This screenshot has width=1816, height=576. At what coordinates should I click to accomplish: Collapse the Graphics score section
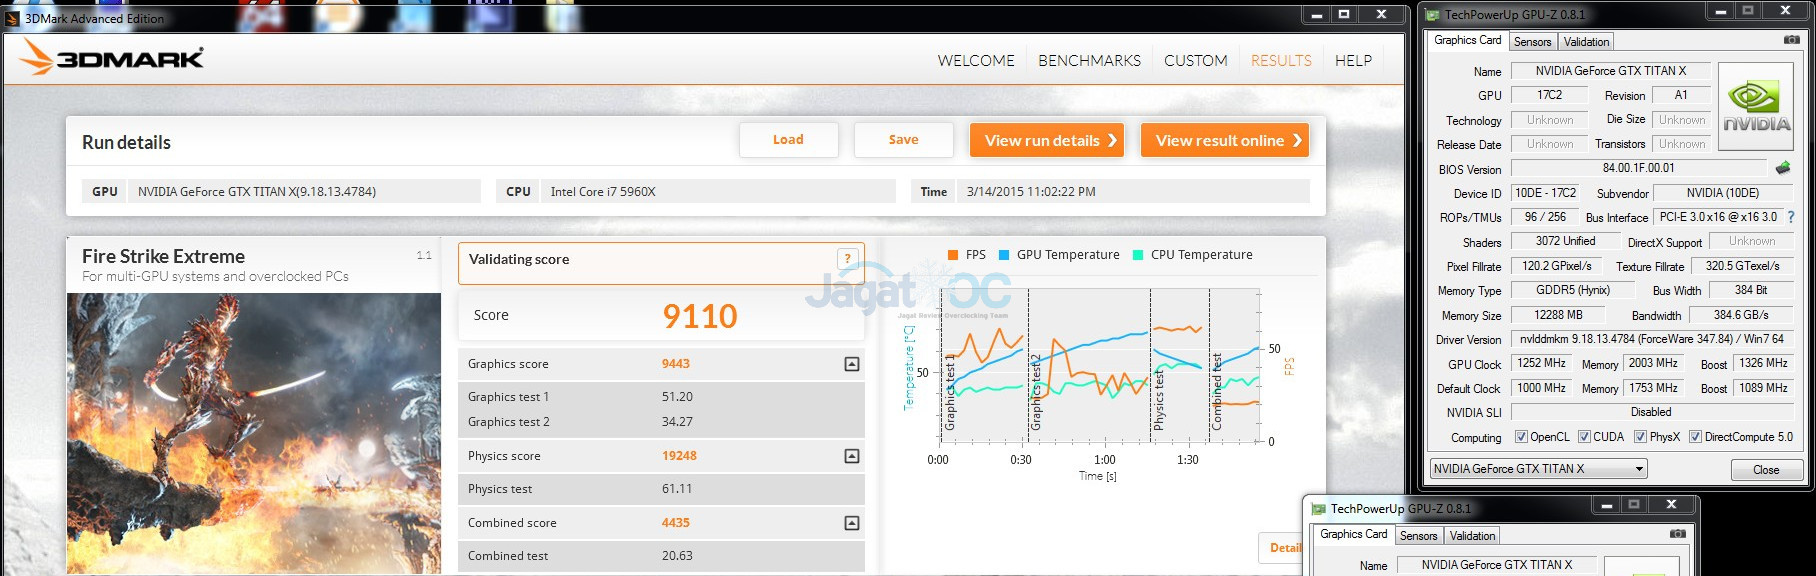pos(851,364)
